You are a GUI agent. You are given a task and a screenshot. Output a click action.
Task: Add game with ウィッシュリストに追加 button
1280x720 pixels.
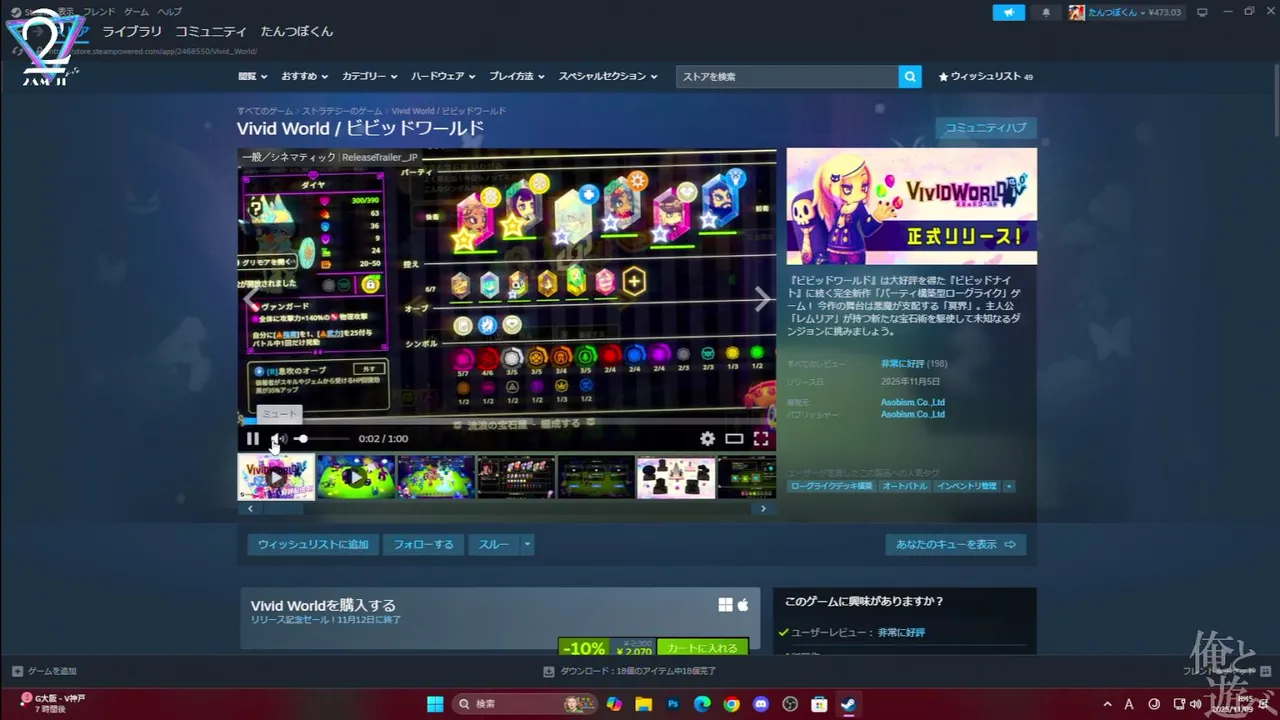[x=313, y=545]
